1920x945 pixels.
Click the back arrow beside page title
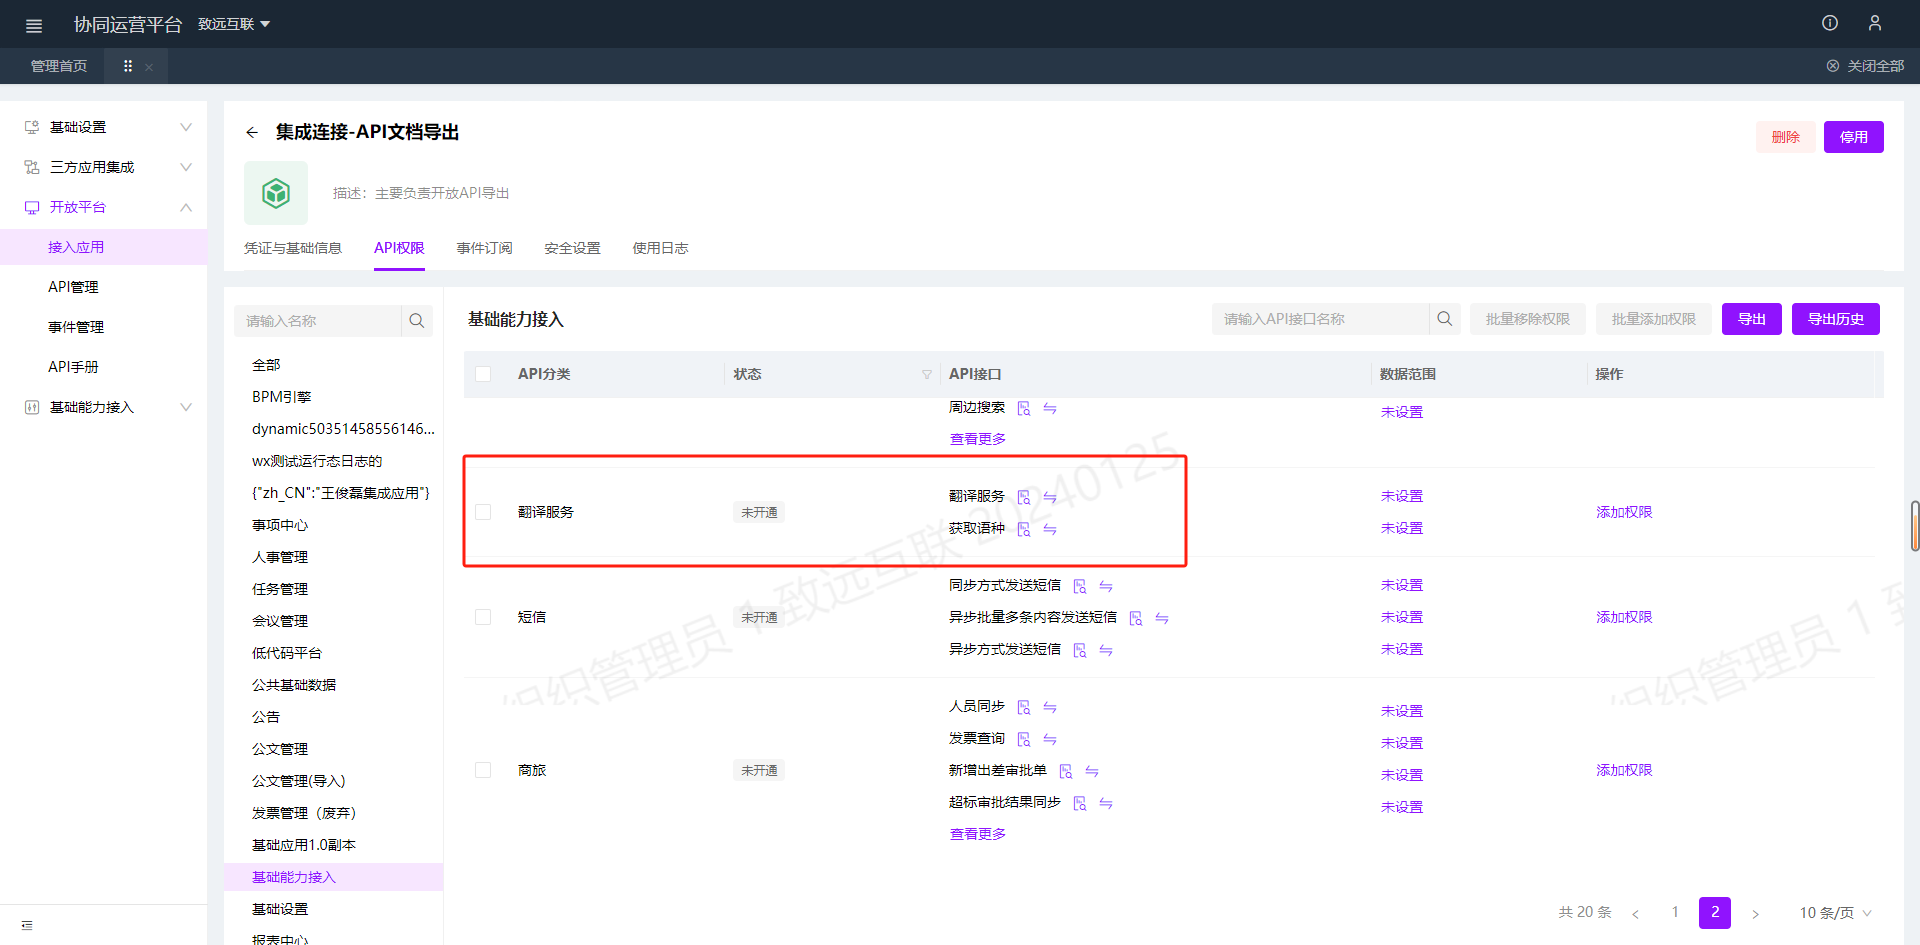coord(252,132)
